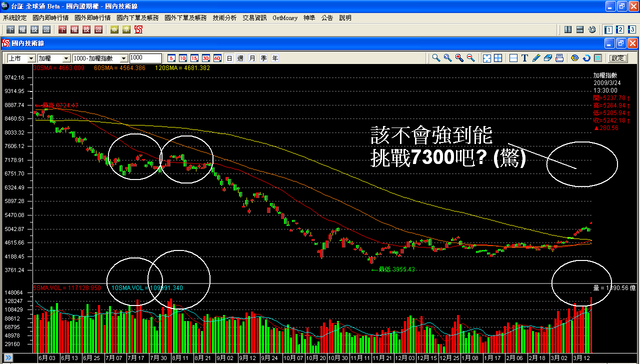The height and width of the screenshot is (364, 640).
Task: Click the first yellow icon in main toolbar
Action: point(114,30)
